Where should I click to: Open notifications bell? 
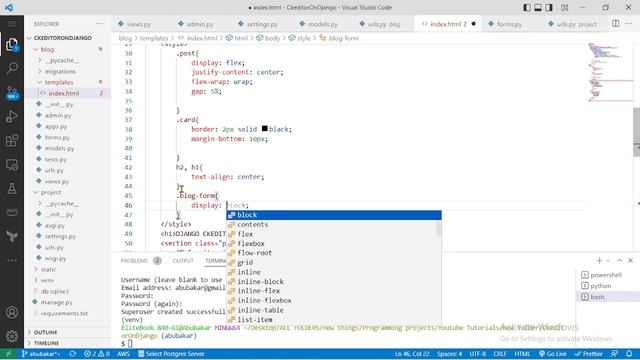(x=629, y=354)
